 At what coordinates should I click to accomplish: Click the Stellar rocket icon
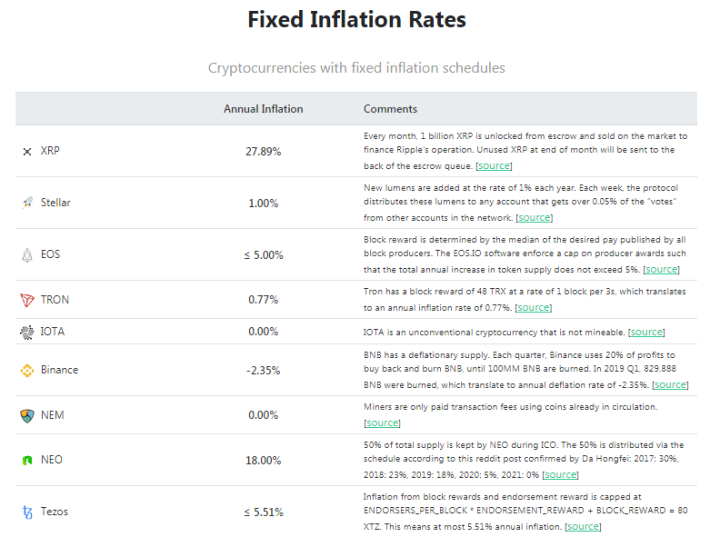27,202
